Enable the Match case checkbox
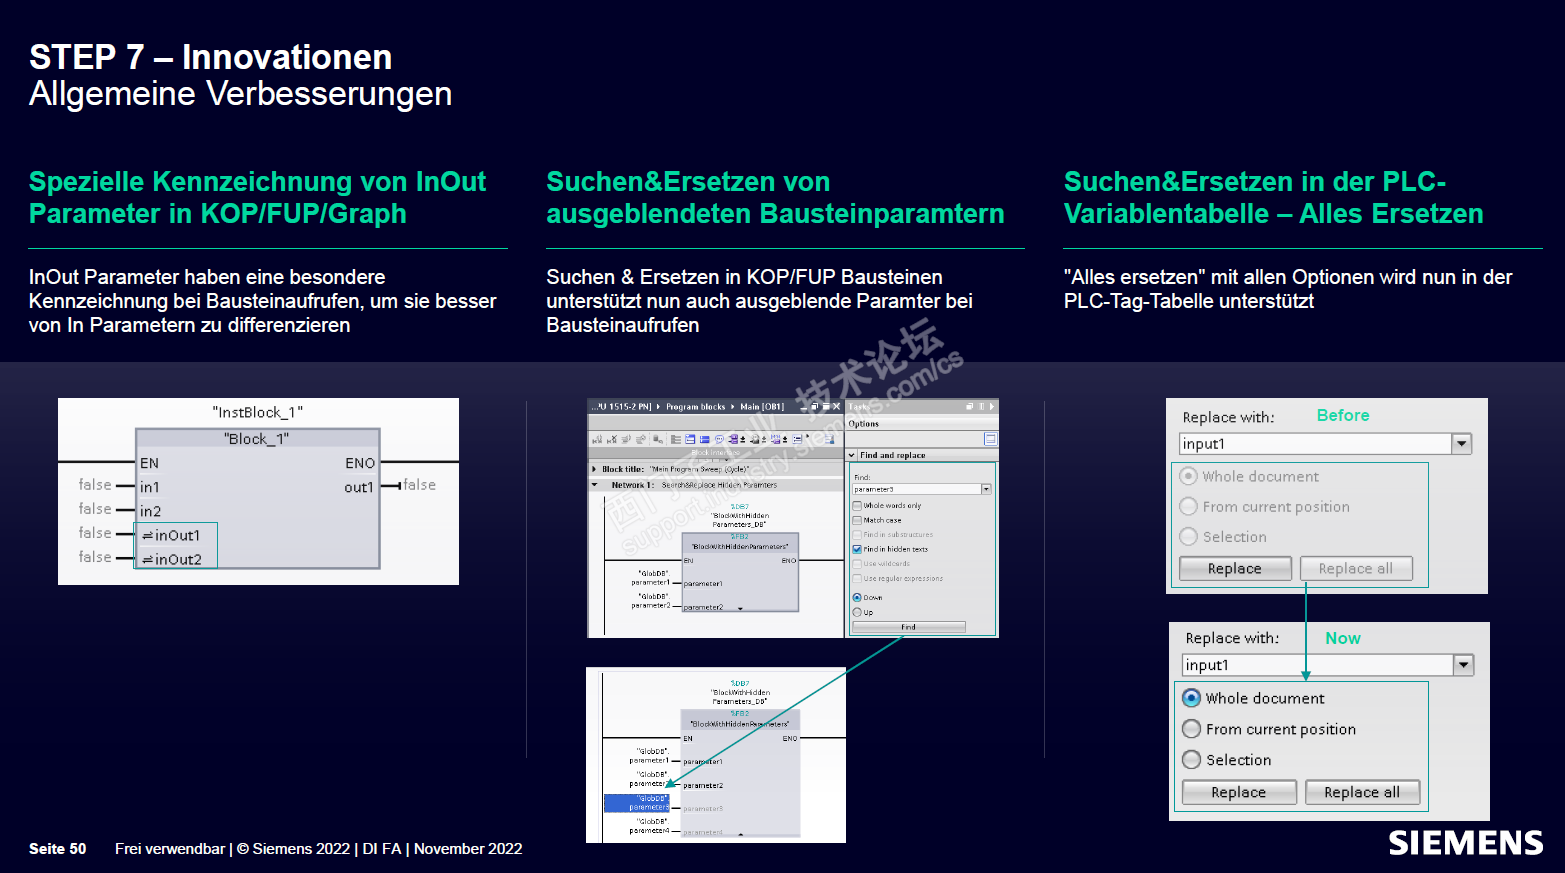This screenshot has width=1565, height=873. point(857,520)
